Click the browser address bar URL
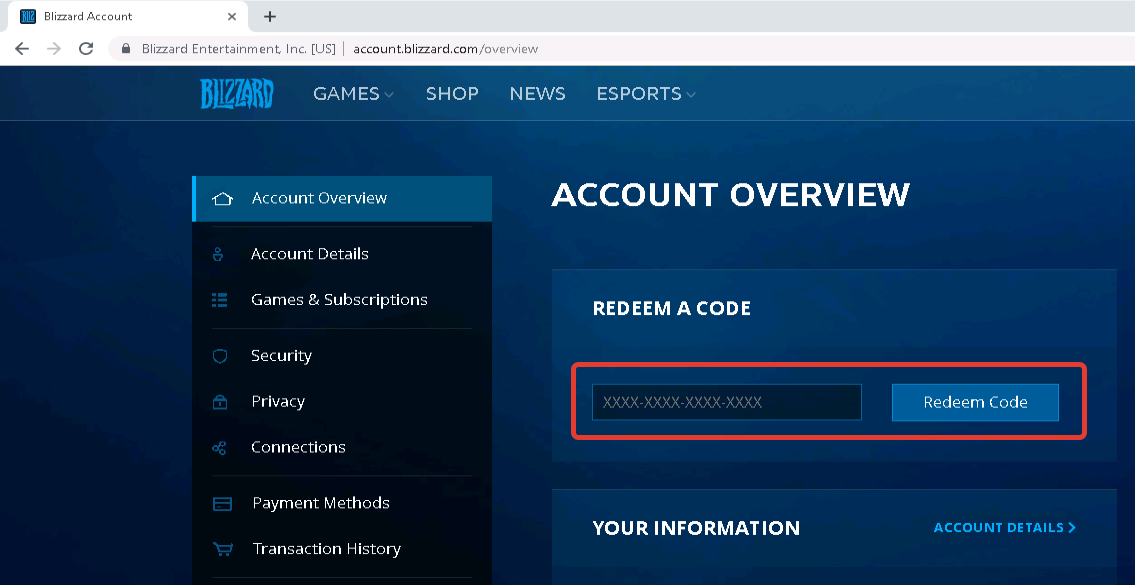 (x=445, y=48)
